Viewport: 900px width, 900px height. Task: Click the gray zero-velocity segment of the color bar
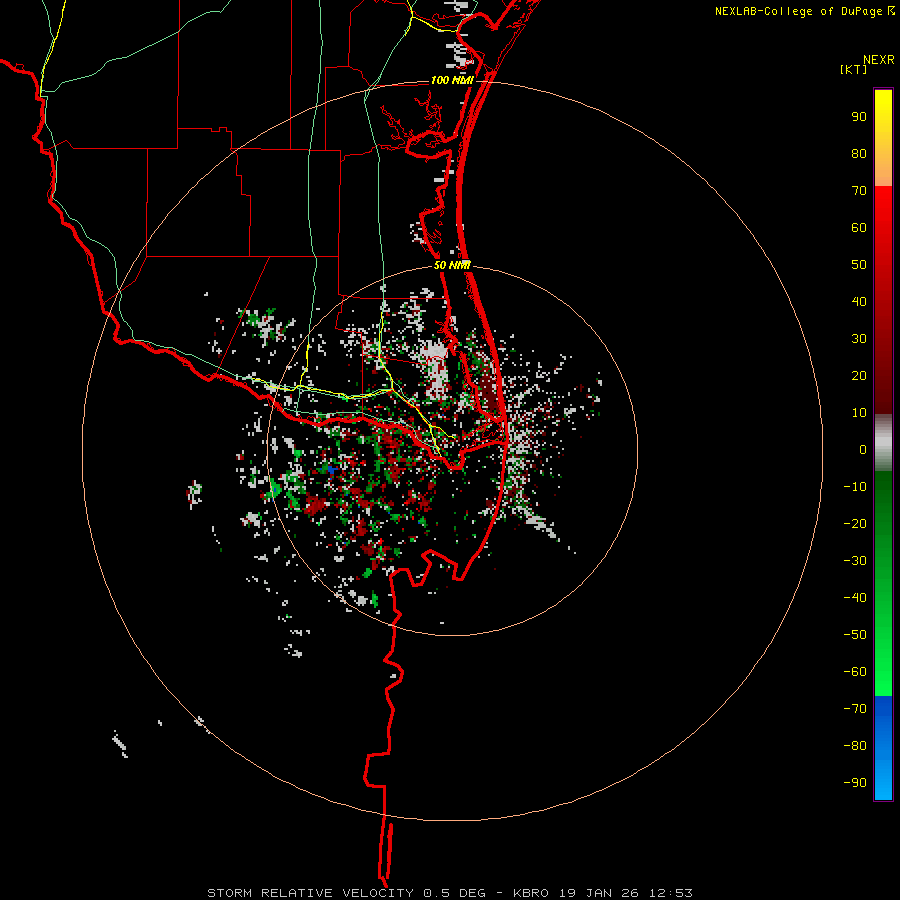coord(883,443)
